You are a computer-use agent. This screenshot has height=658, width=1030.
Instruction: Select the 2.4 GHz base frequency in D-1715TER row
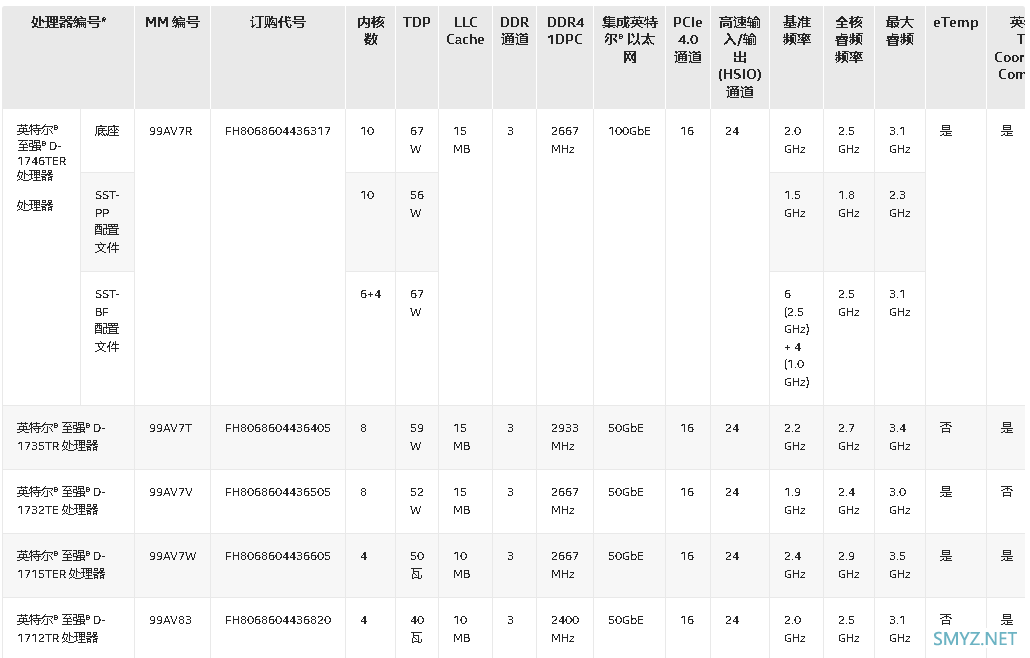794,564
